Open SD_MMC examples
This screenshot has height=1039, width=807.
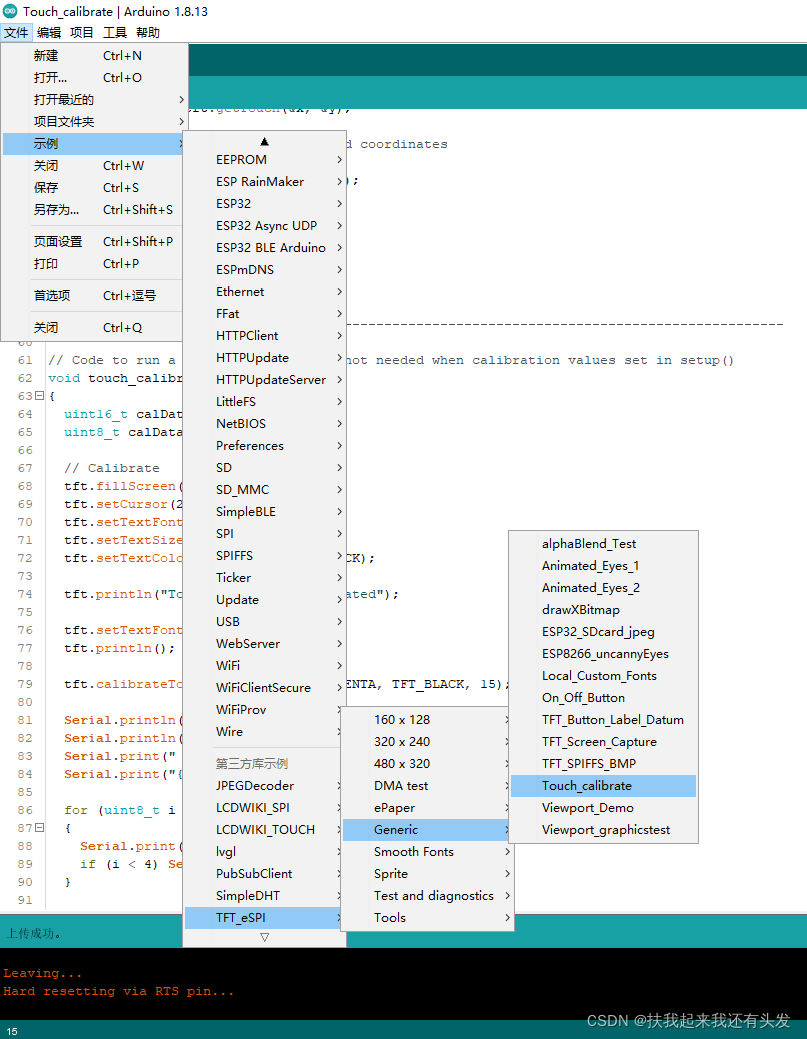pos(264,490)
